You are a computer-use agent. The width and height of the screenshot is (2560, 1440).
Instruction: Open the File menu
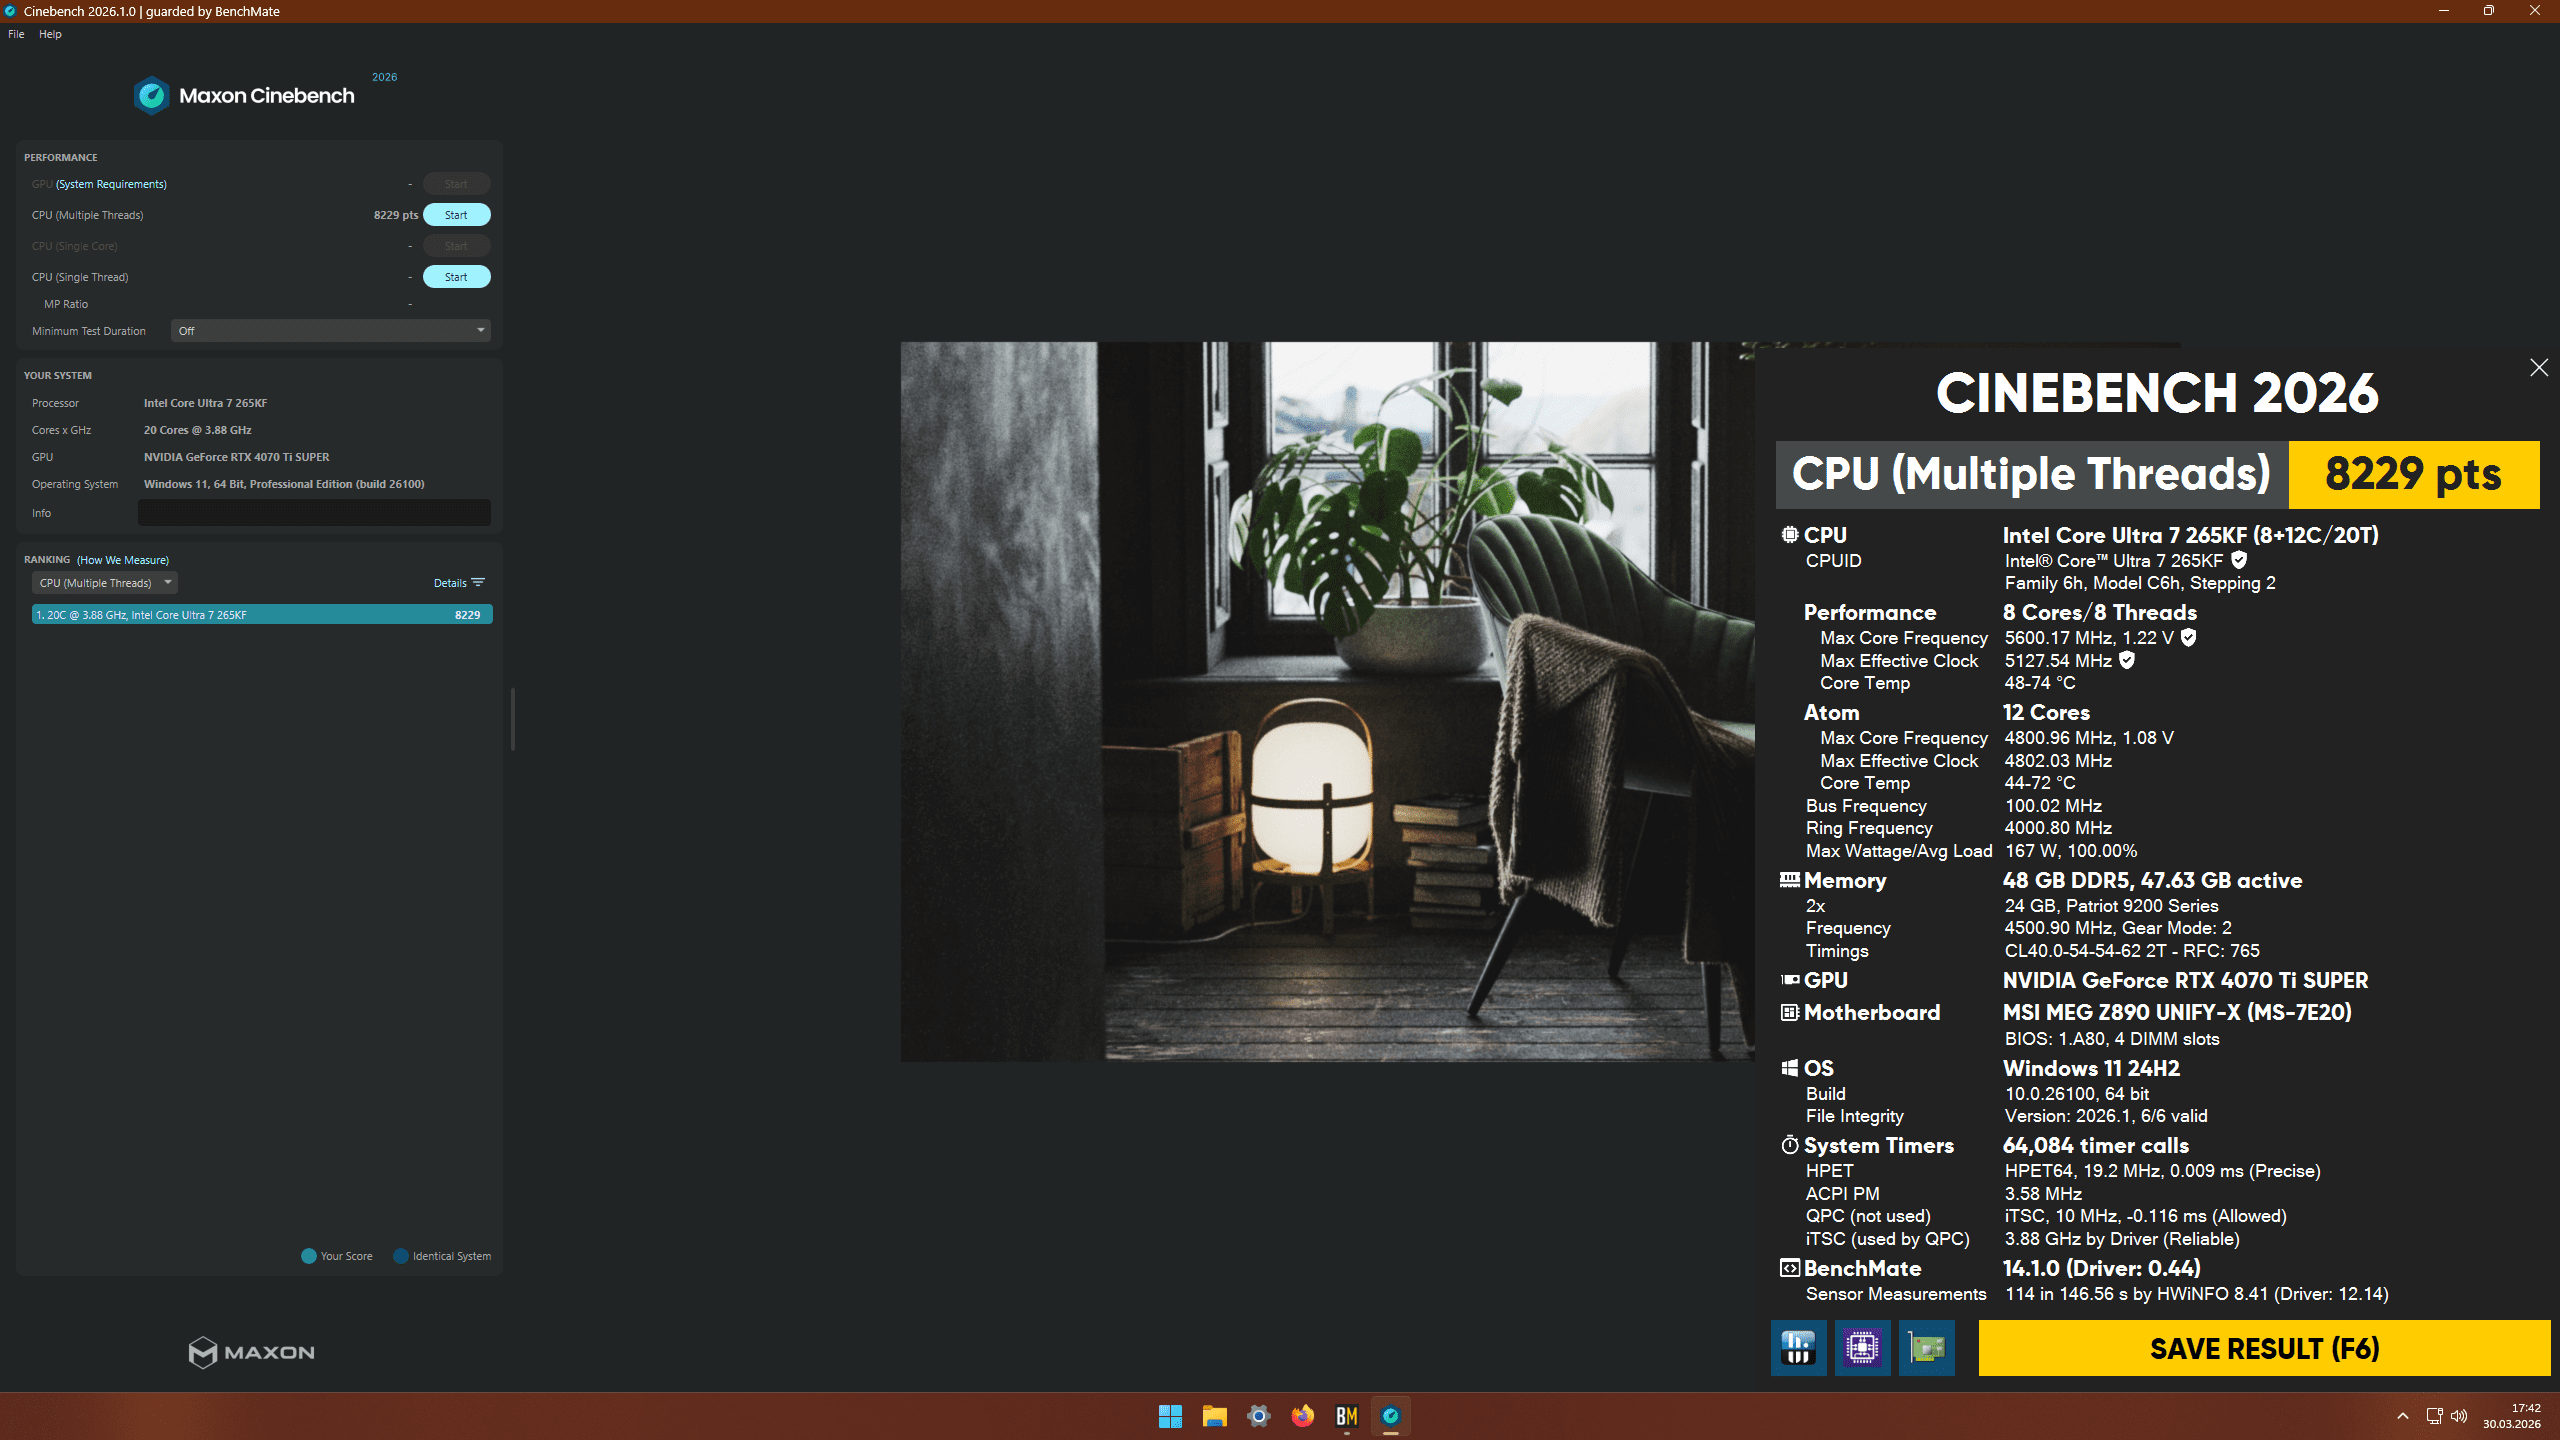coord(15,33)
